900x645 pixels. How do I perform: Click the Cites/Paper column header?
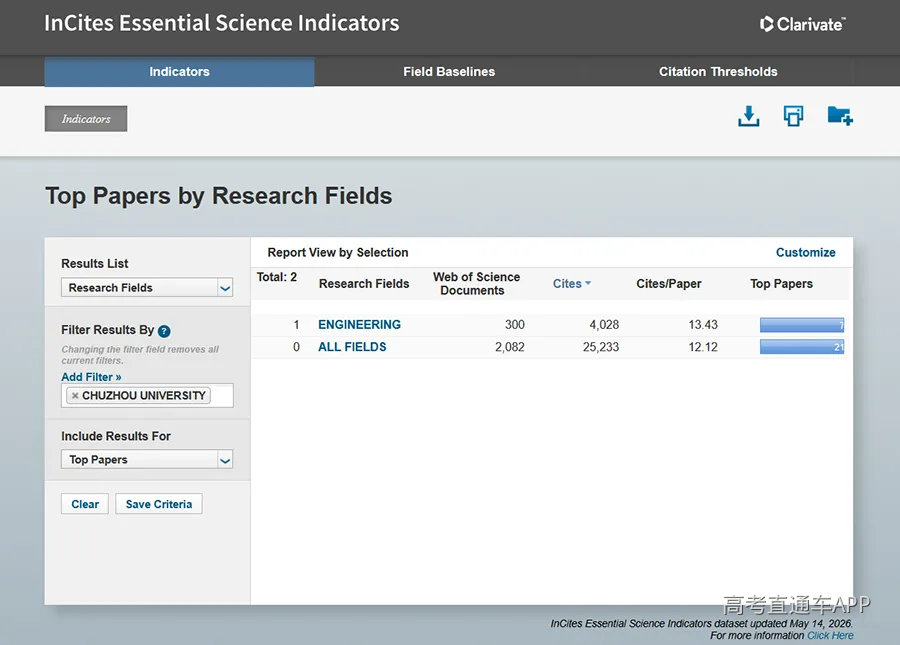(669, 283)
